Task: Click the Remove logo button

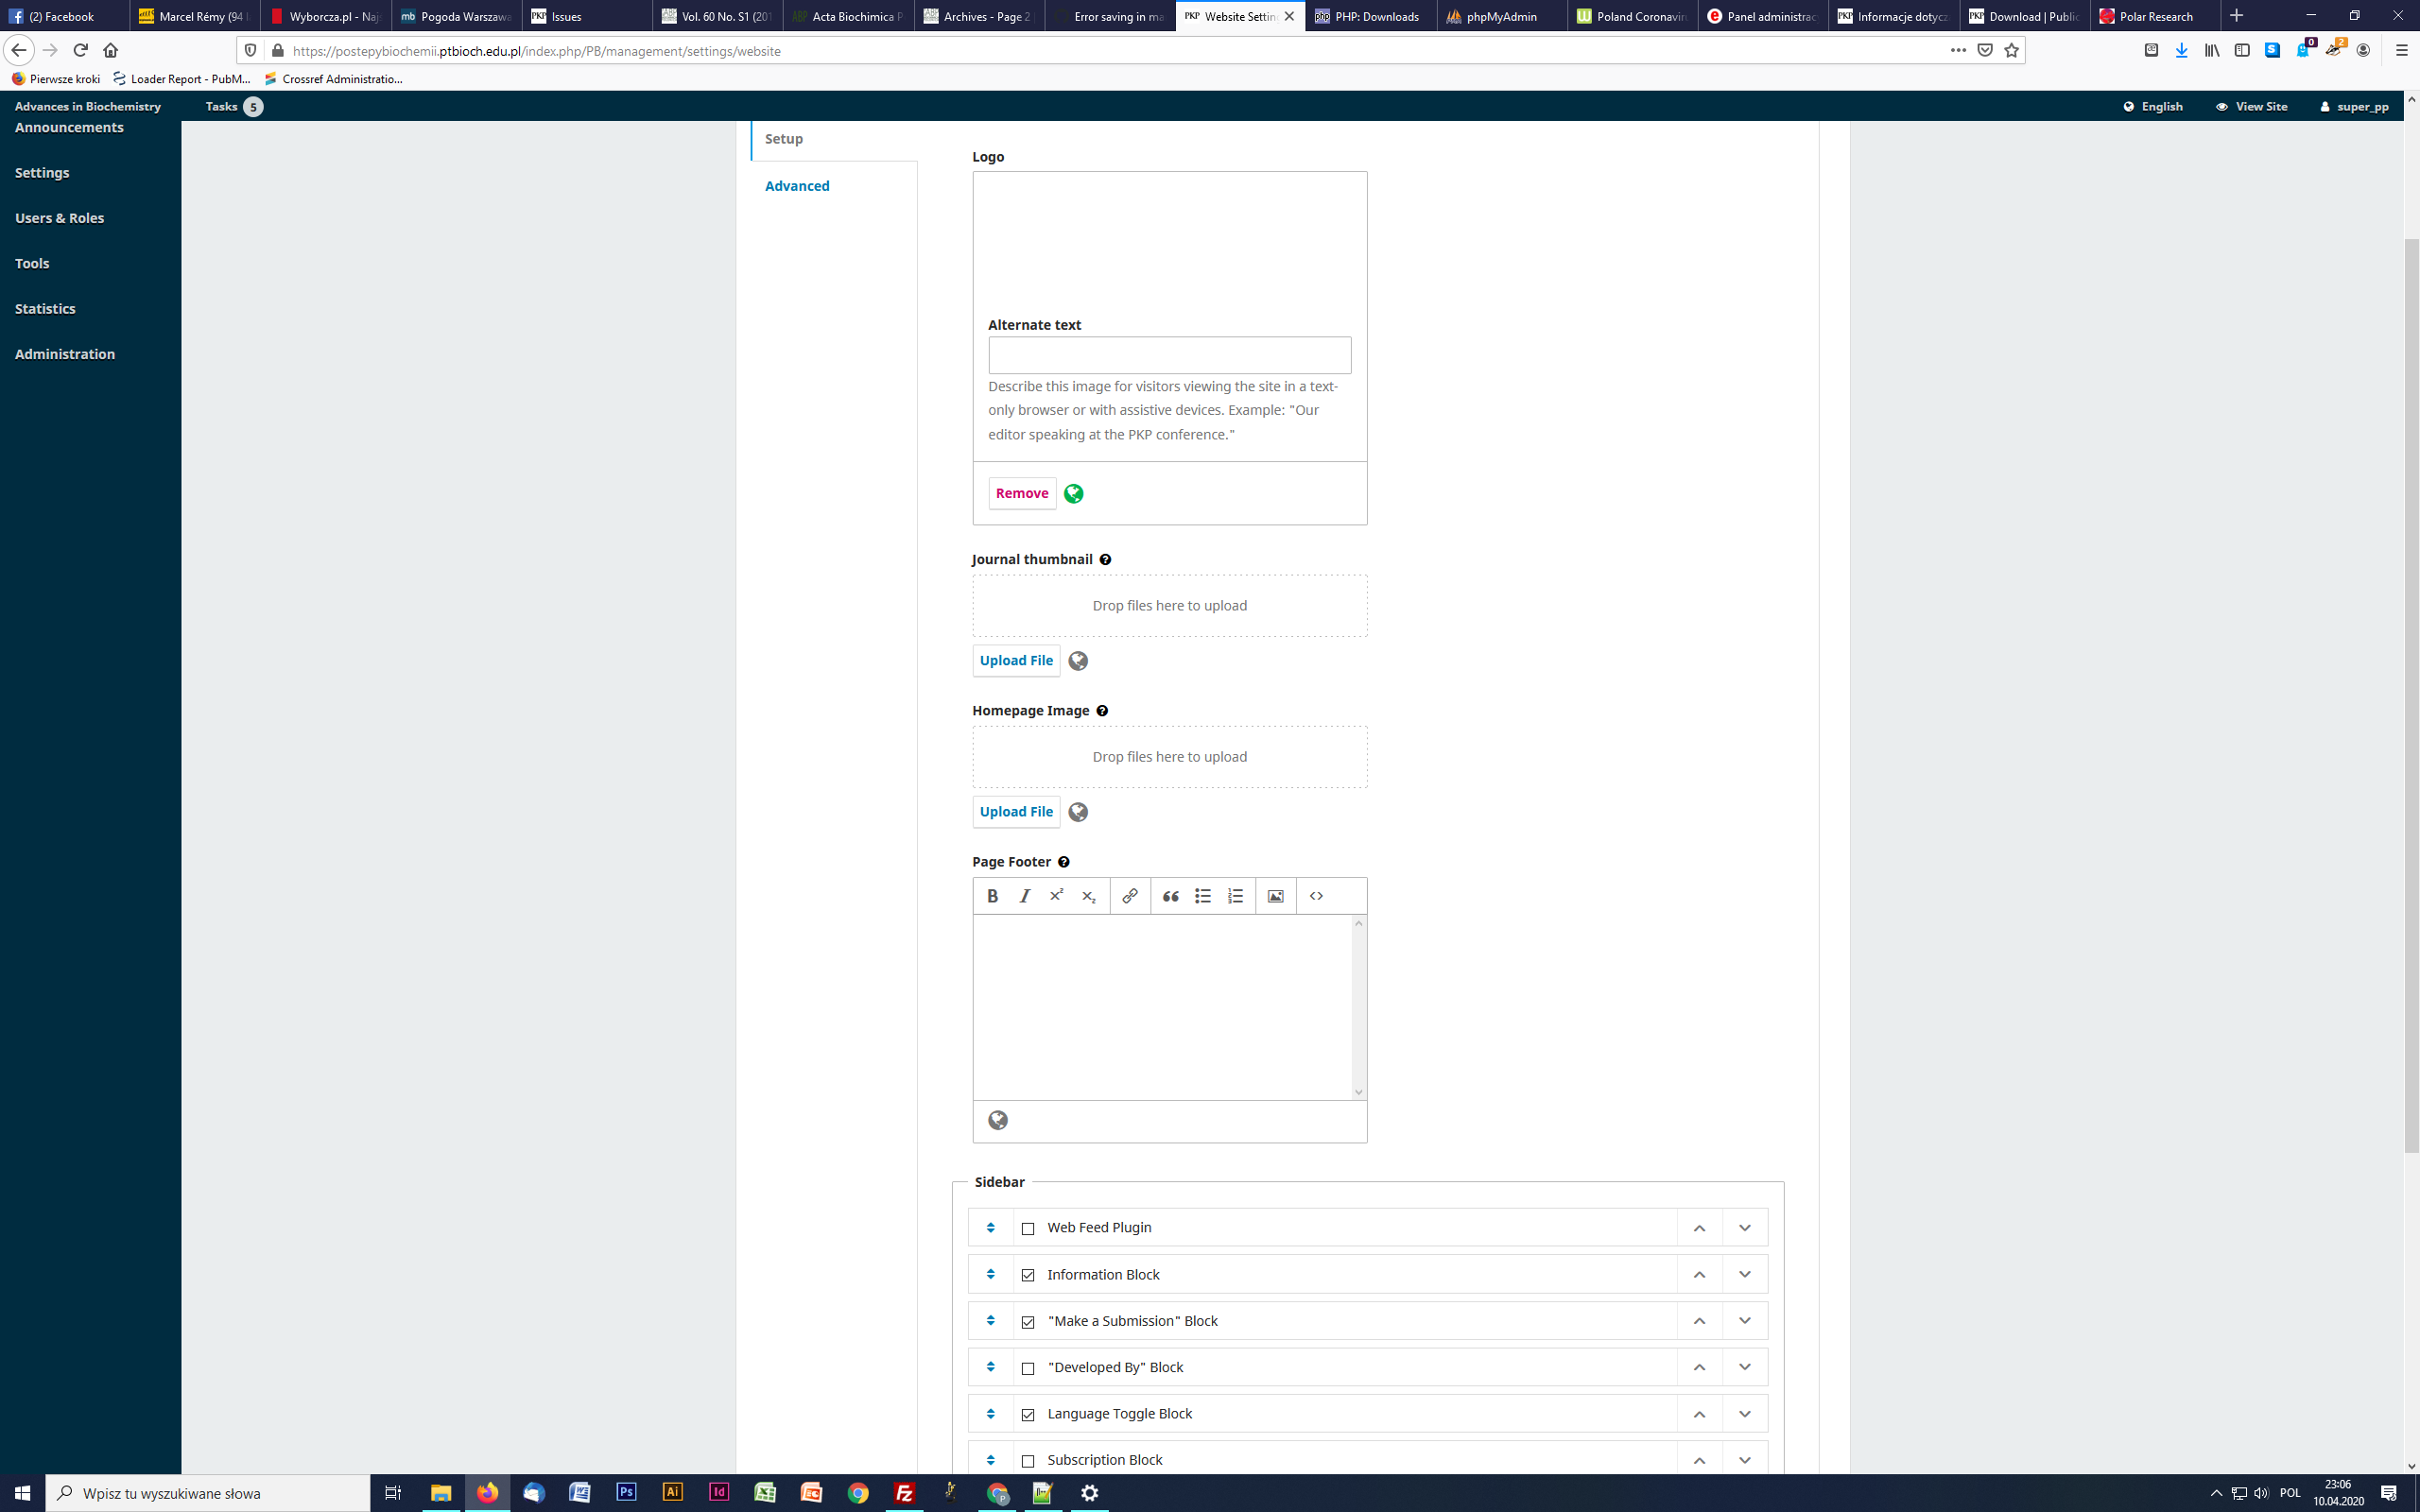Action: point(1022,493)
